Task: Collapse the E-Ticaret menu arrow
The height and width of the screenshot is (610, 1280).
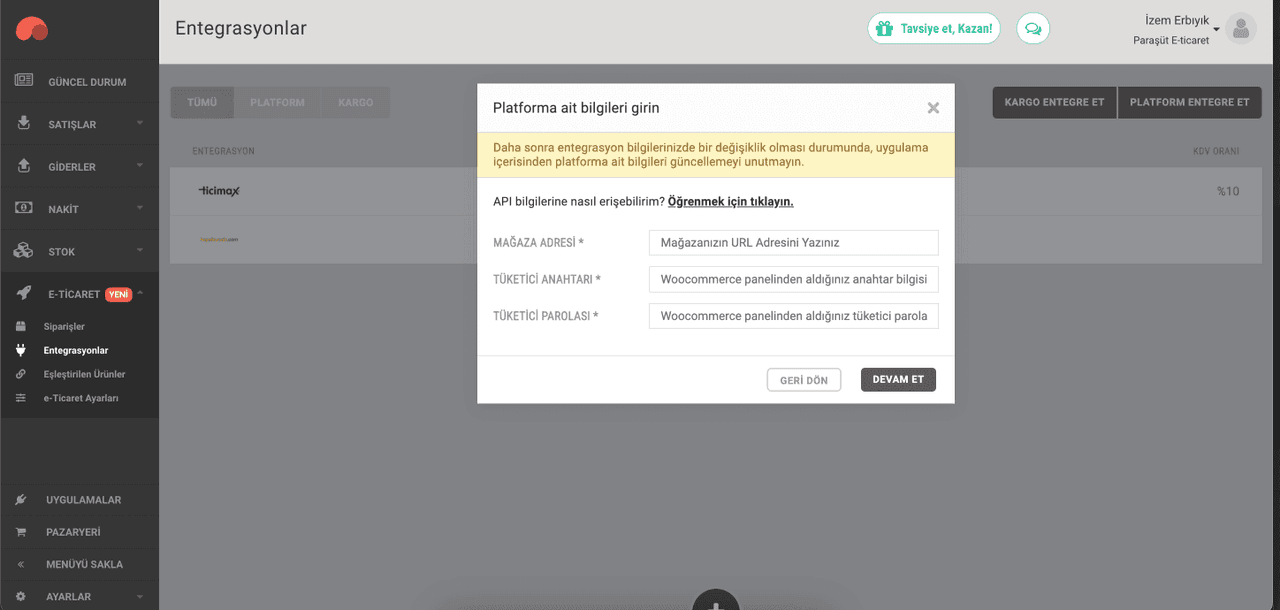Action: click(140, 293)
